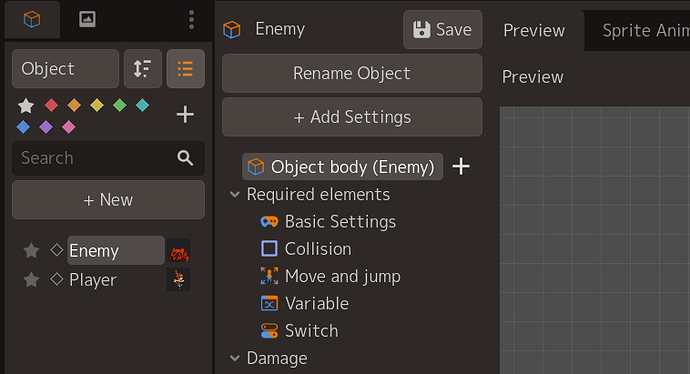This screenshot has height=374, width=690.
Task: Click the plus icon beside color tags
Action: pyautogui.click(x=185, y=114)
